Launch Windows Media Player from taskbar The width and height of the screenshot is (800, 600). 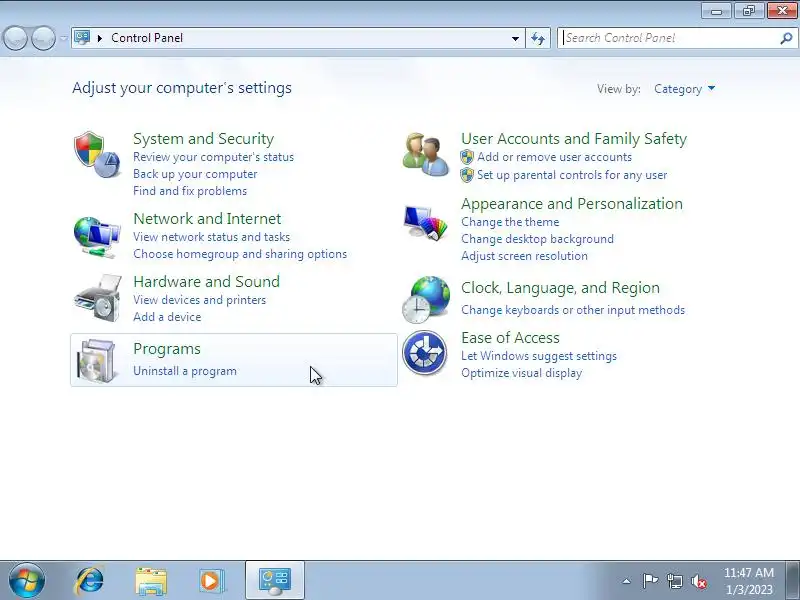click(x=211, y=581)
